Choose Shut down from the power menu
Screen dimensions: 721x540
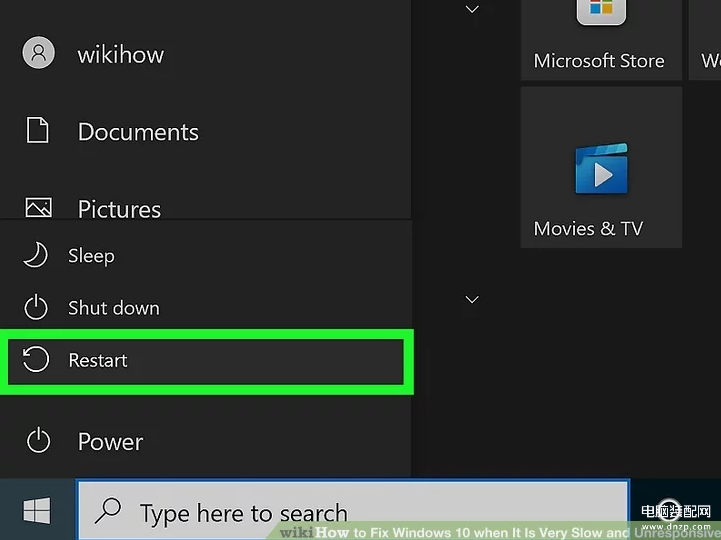point(206,308)
